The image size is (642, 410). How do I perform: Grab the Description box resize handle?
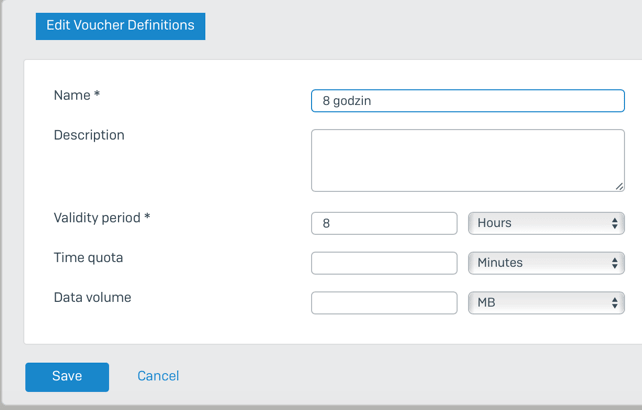tap(619, 186)
